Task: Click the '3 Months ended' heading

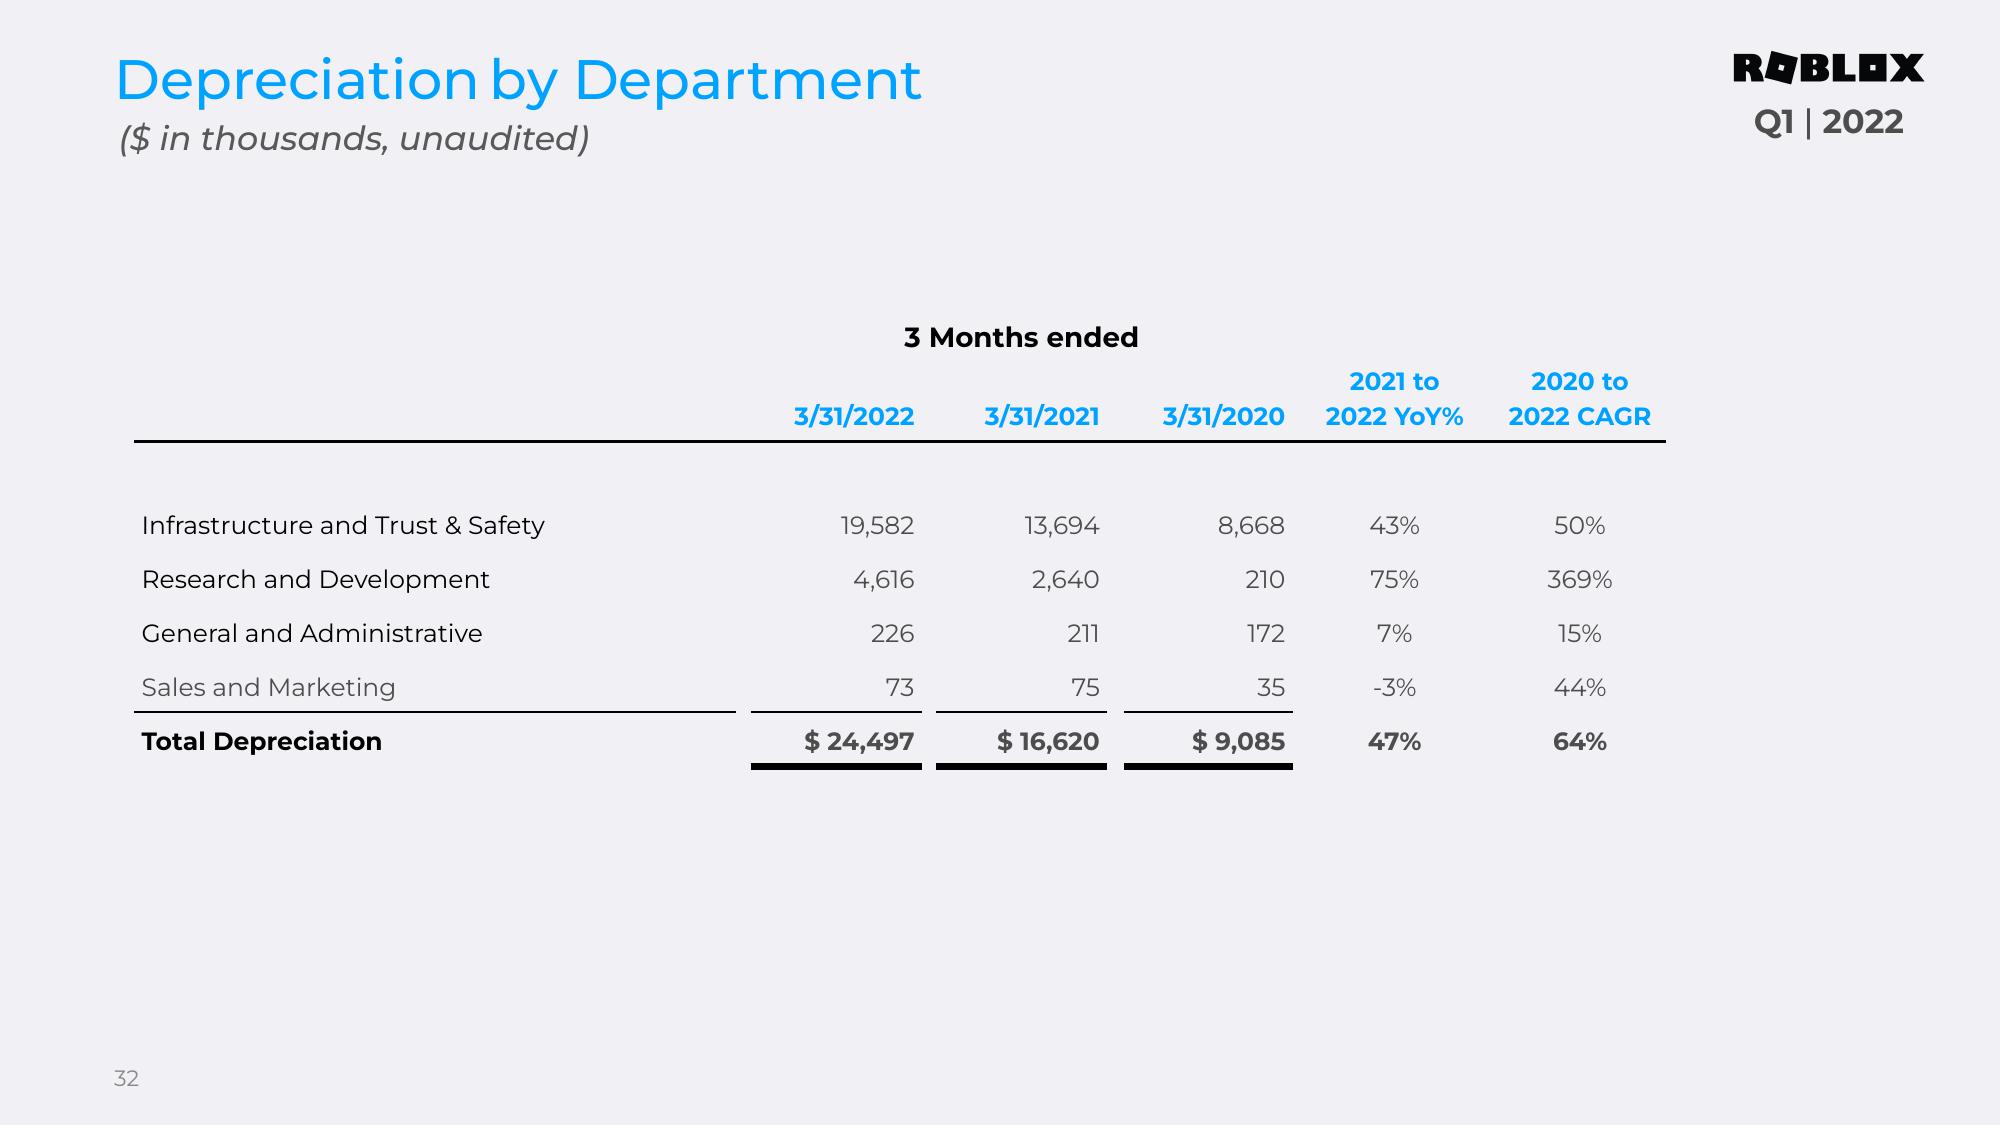Action: (x=1021, y=337)
